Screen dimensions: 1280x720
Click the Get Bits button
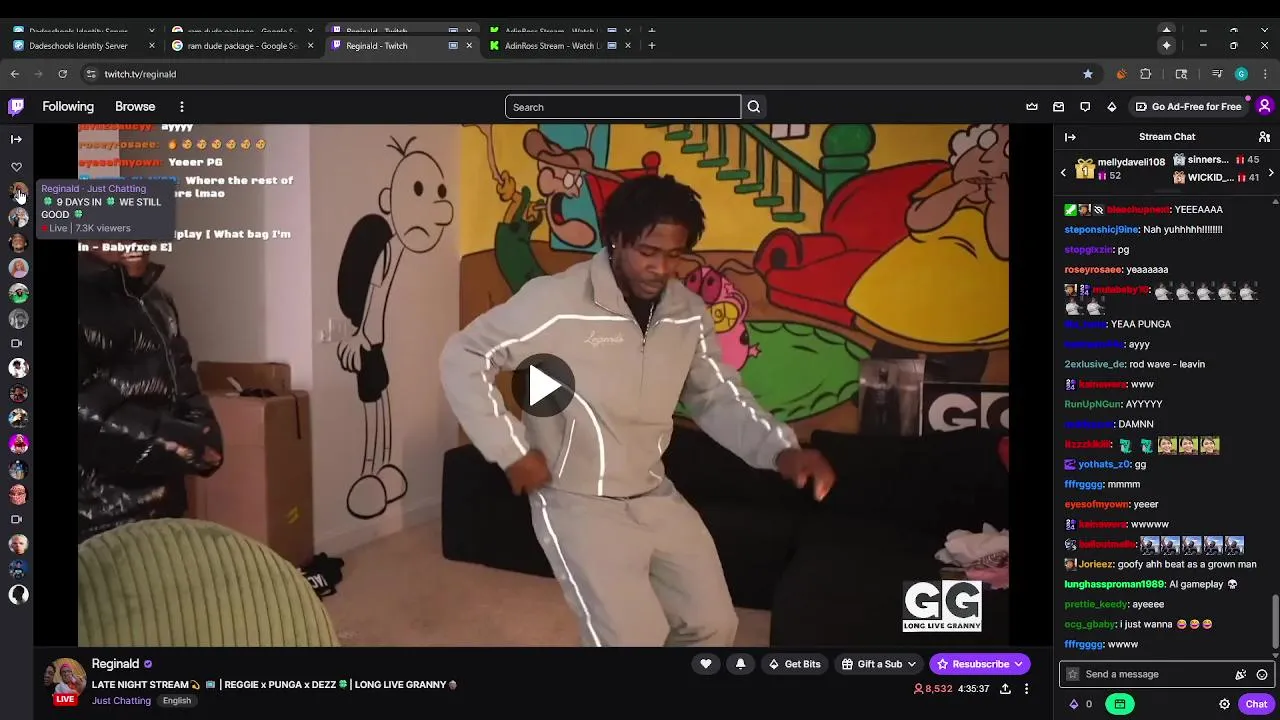[x=794, y=664]
